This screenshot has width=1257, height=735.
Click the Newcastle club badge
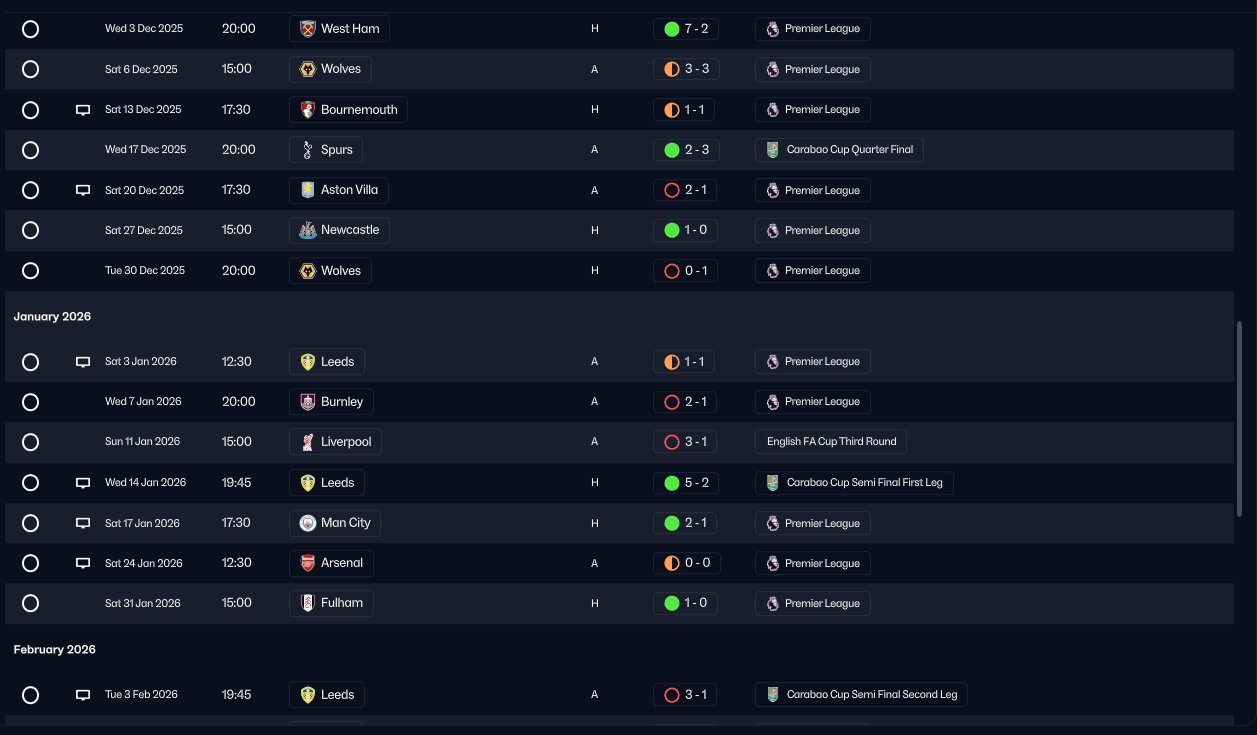[x=307, y=230]
